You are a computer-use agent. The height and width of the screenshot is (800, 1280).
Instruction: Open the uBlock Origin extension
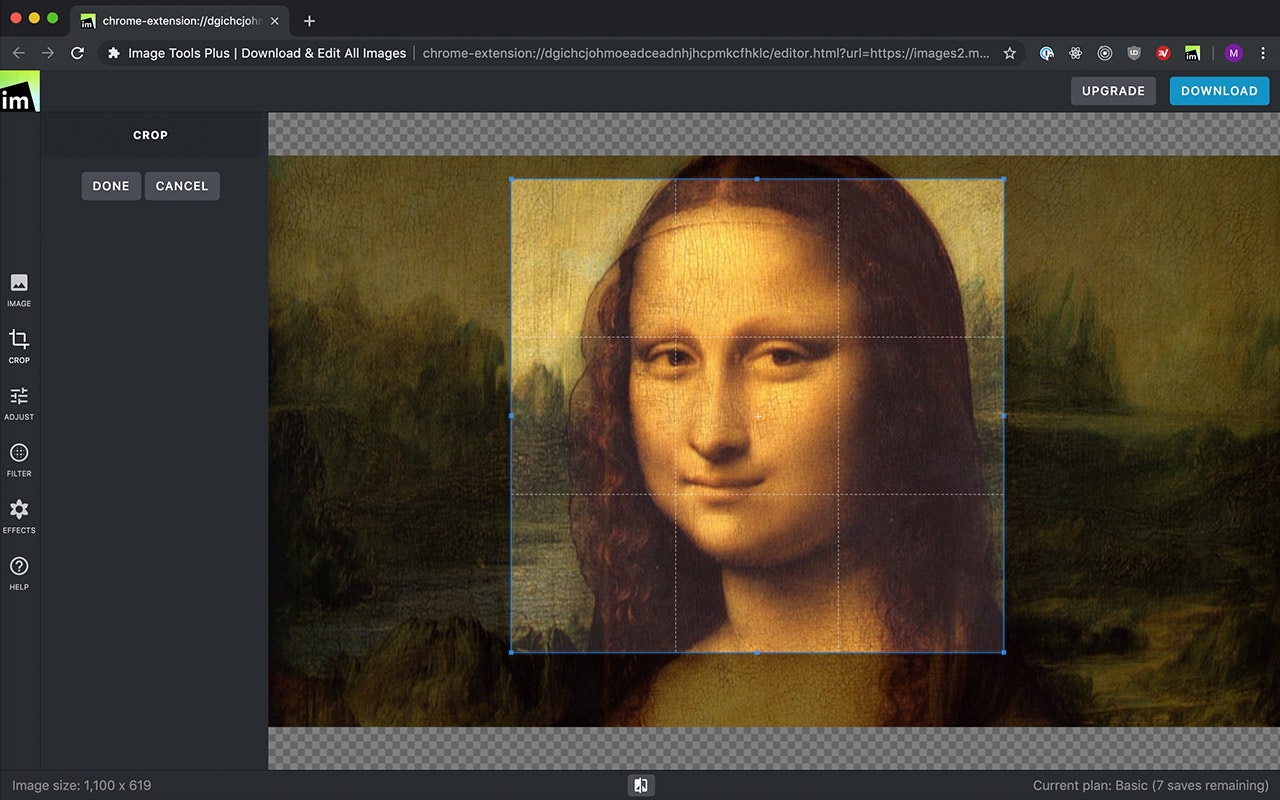1134,53
